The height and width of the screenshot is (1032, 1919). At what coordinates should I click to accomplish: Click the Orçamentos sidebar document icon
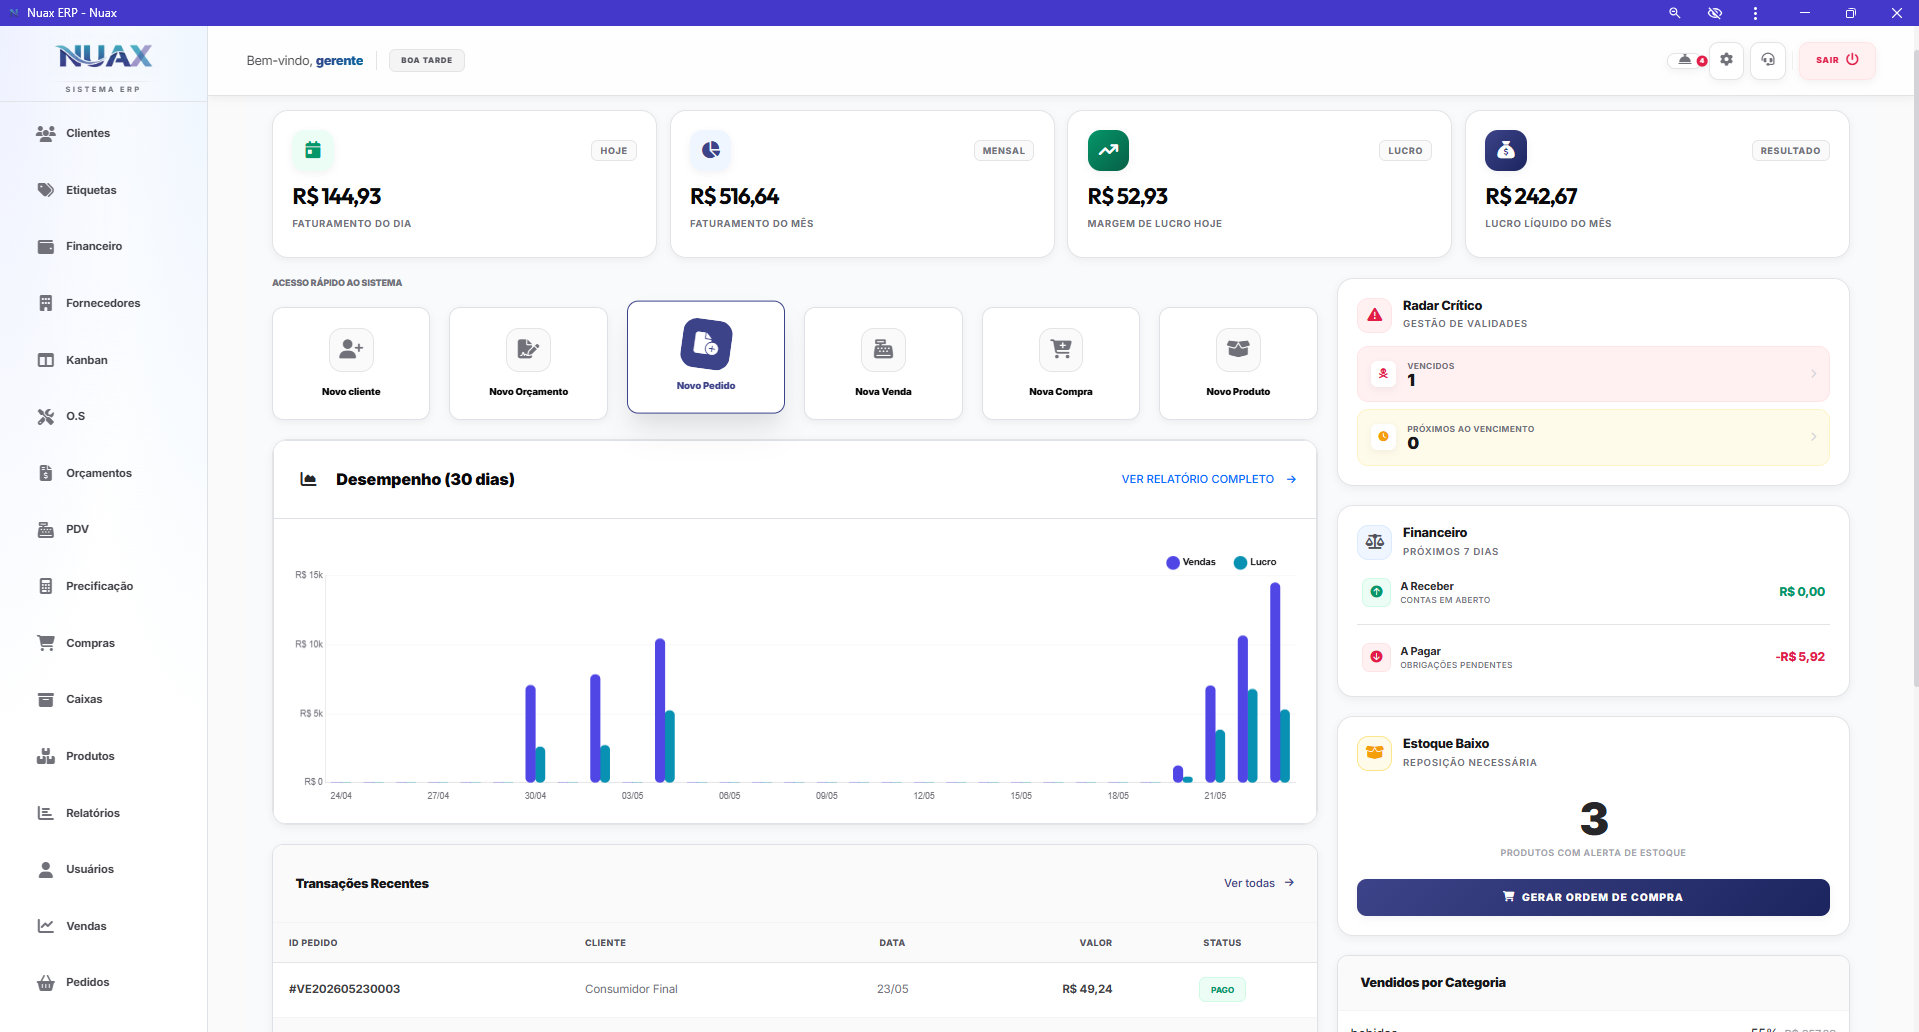pos(46,473)
